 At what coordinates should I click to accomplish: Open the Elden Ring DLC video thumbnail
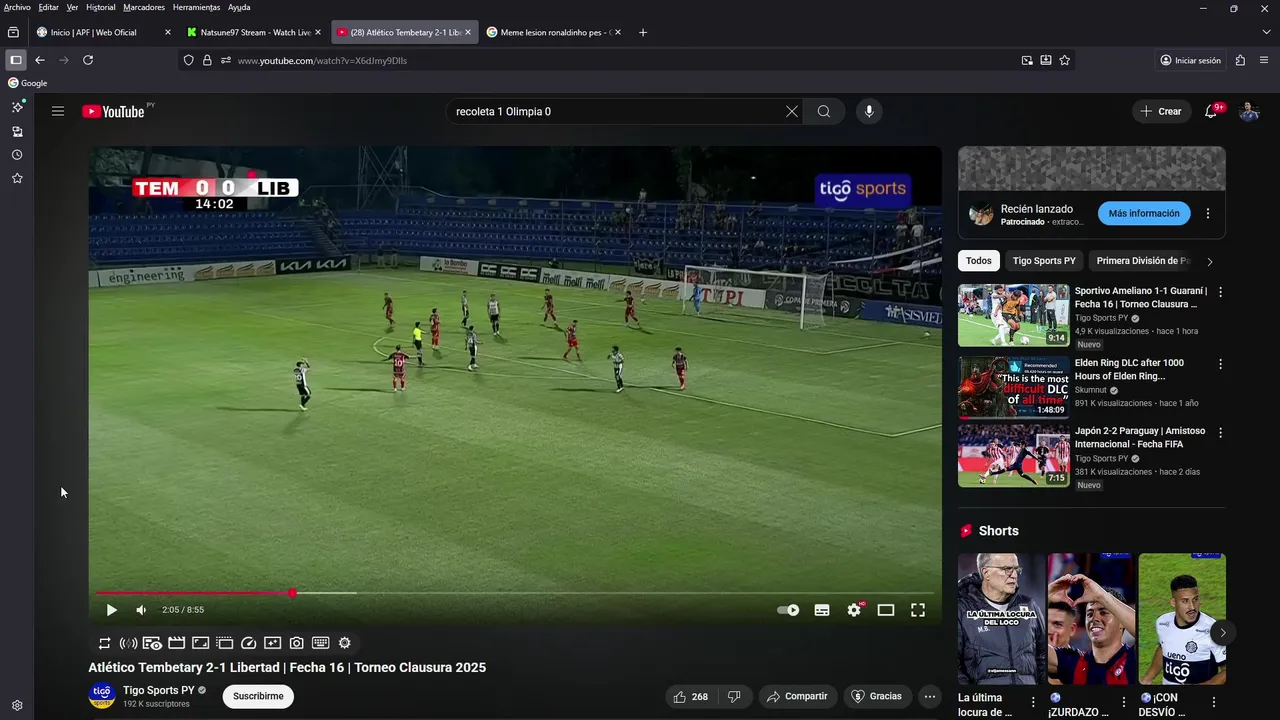pos(1013,386)
